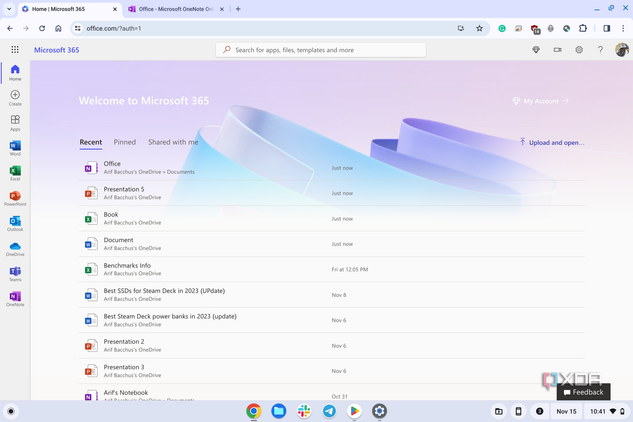Launch Word from the sidebar

[15, 148]
